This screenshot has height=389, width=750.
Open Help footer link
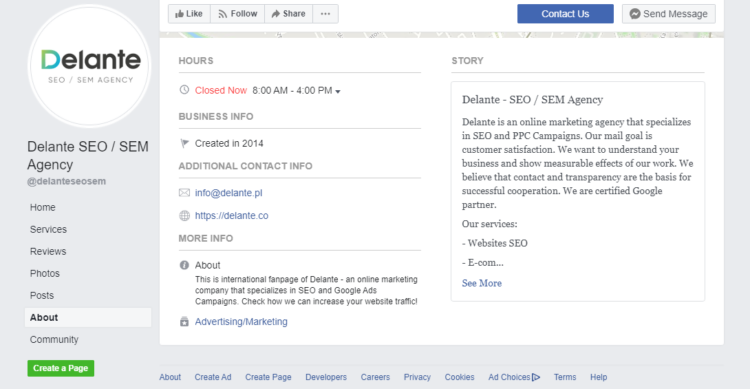tap(598, 377)
